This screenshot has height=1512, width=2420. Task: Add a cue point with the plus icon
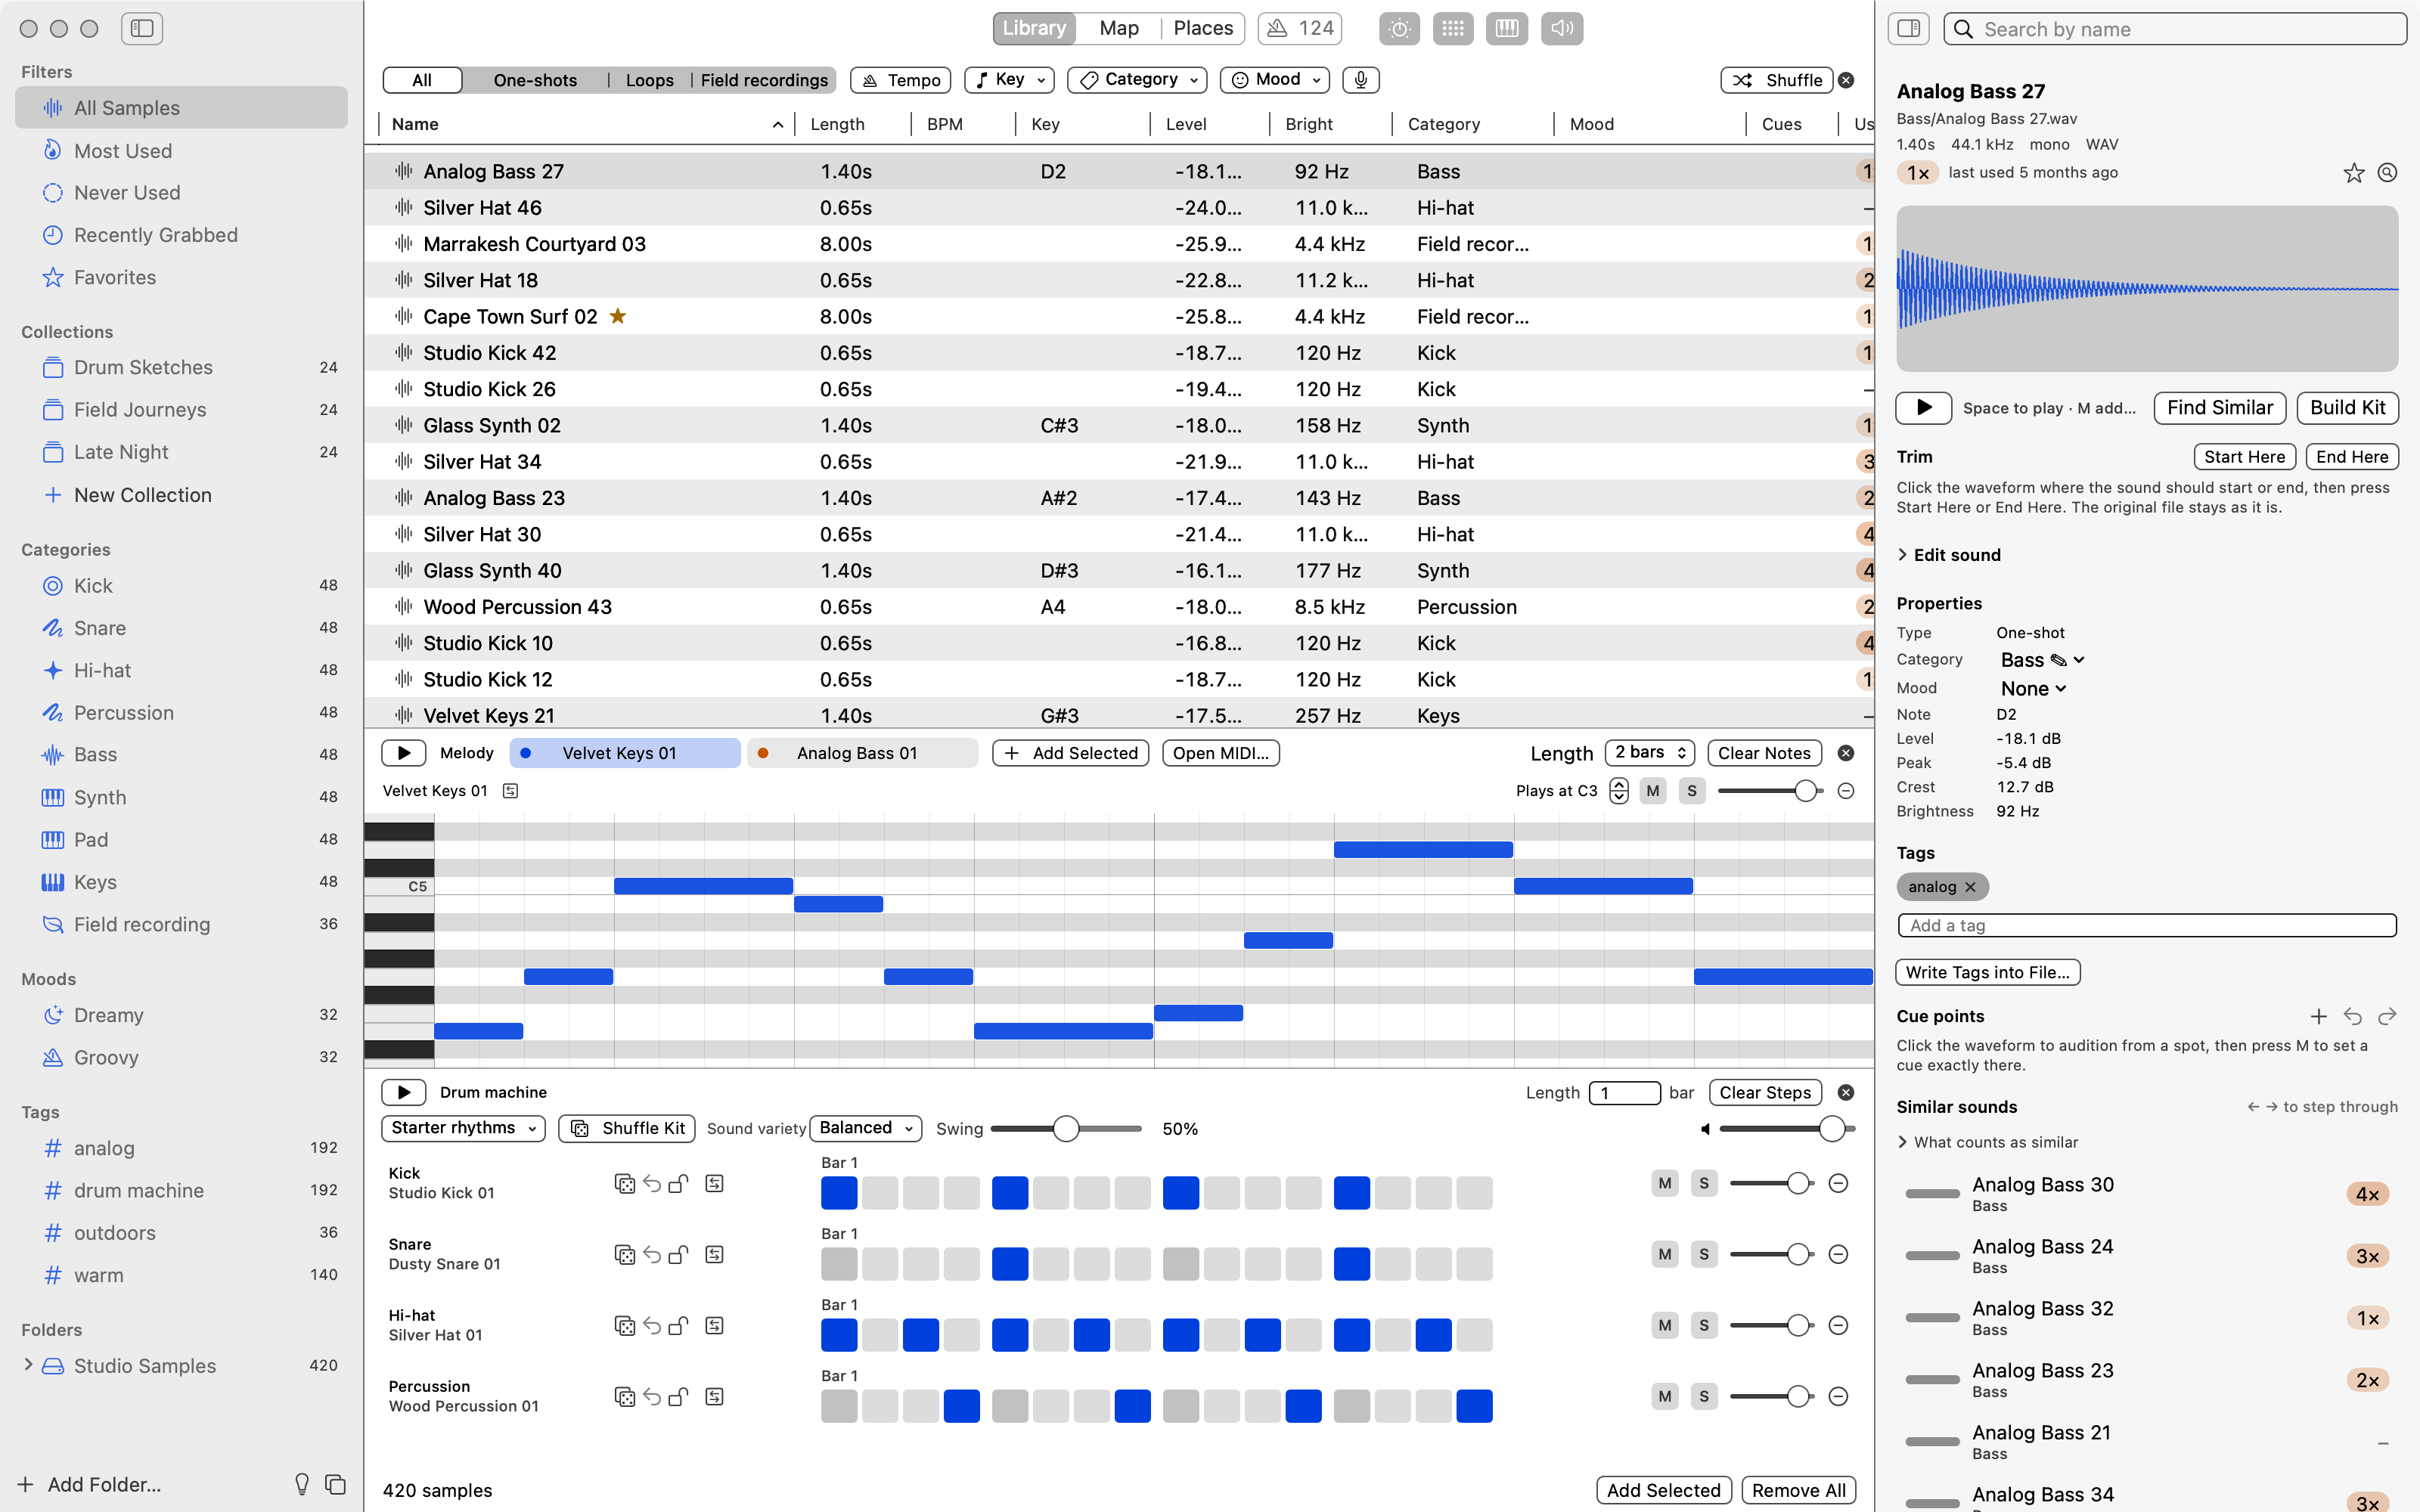2319,1016
